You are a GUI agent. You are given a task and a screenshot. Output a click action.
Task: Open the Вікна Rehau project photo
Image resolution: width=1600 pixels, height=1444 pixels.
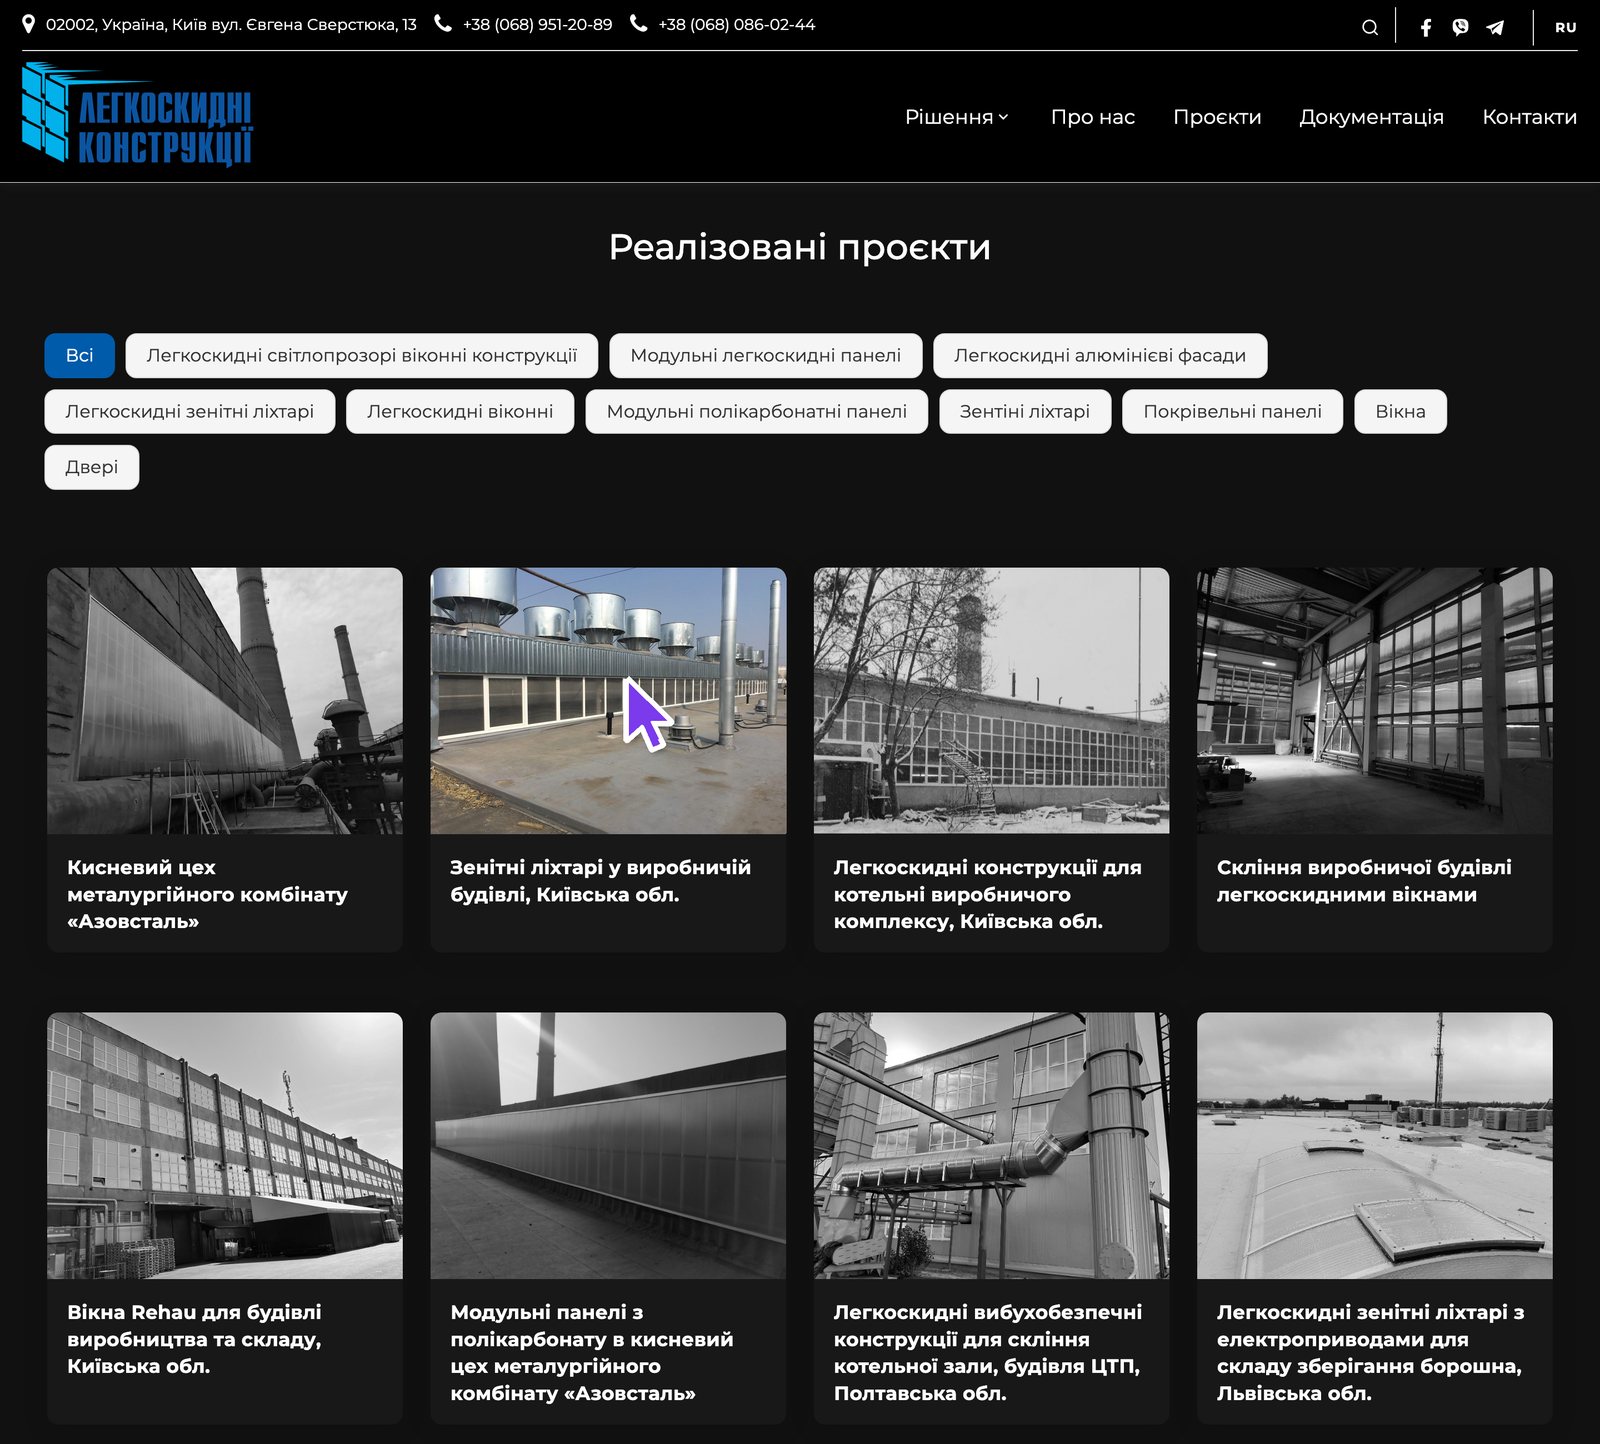point(225,1145)
